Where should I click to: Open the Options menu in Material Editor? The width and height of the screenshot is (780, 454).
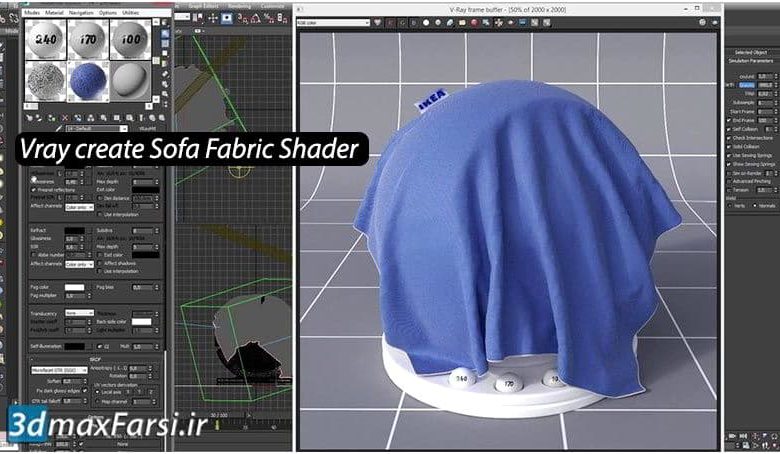(x=107, y=12)
